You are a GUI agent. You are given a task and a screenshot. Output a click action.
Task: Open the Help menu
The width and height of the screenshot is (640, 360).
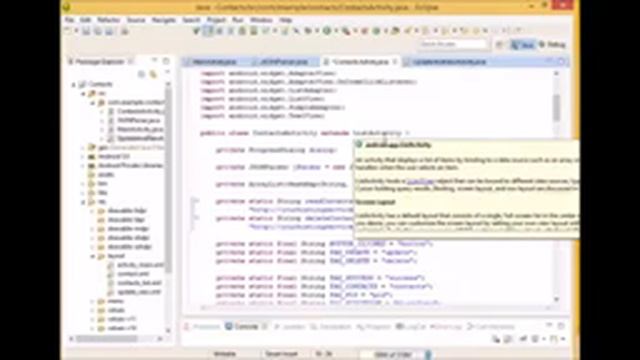pyautogui.click(x=286, y=20)
